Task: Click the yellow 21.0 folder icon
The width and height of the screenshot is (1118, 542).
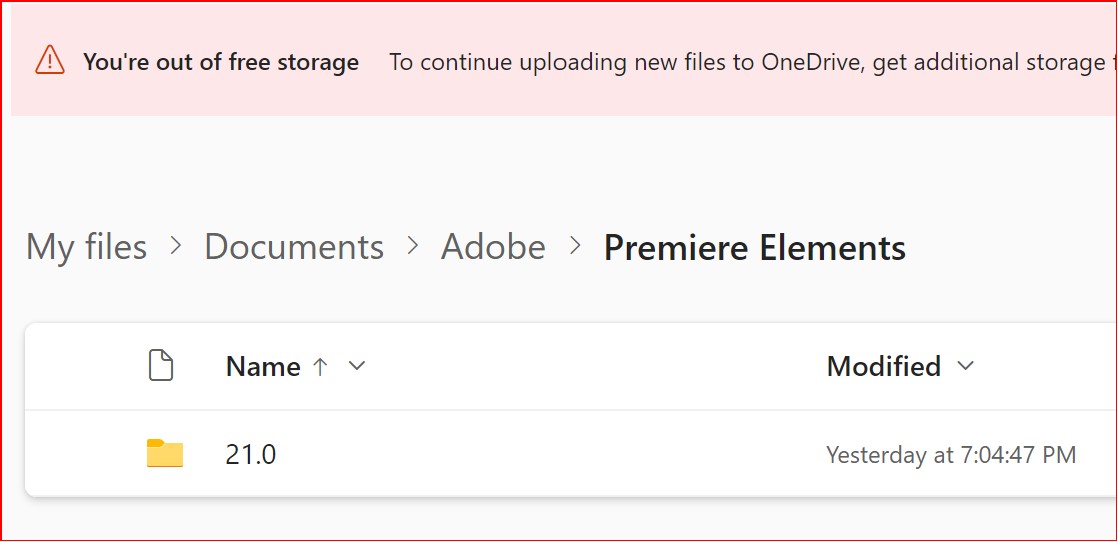Action: pos(165,454)
